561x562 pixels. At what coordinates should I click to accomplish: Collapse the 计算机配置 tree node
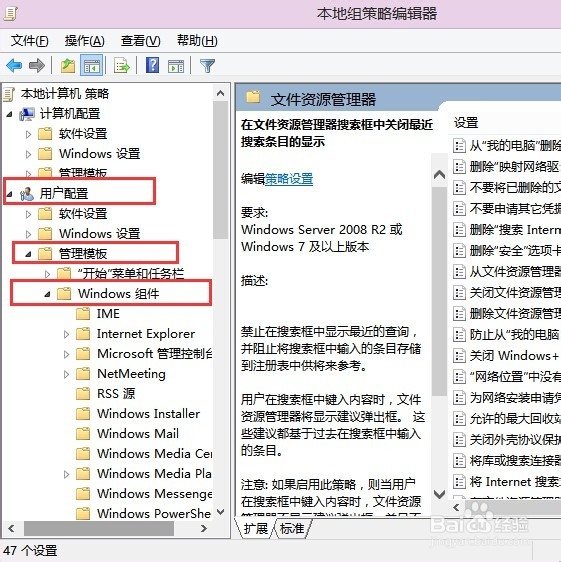(x=10, y=114)
